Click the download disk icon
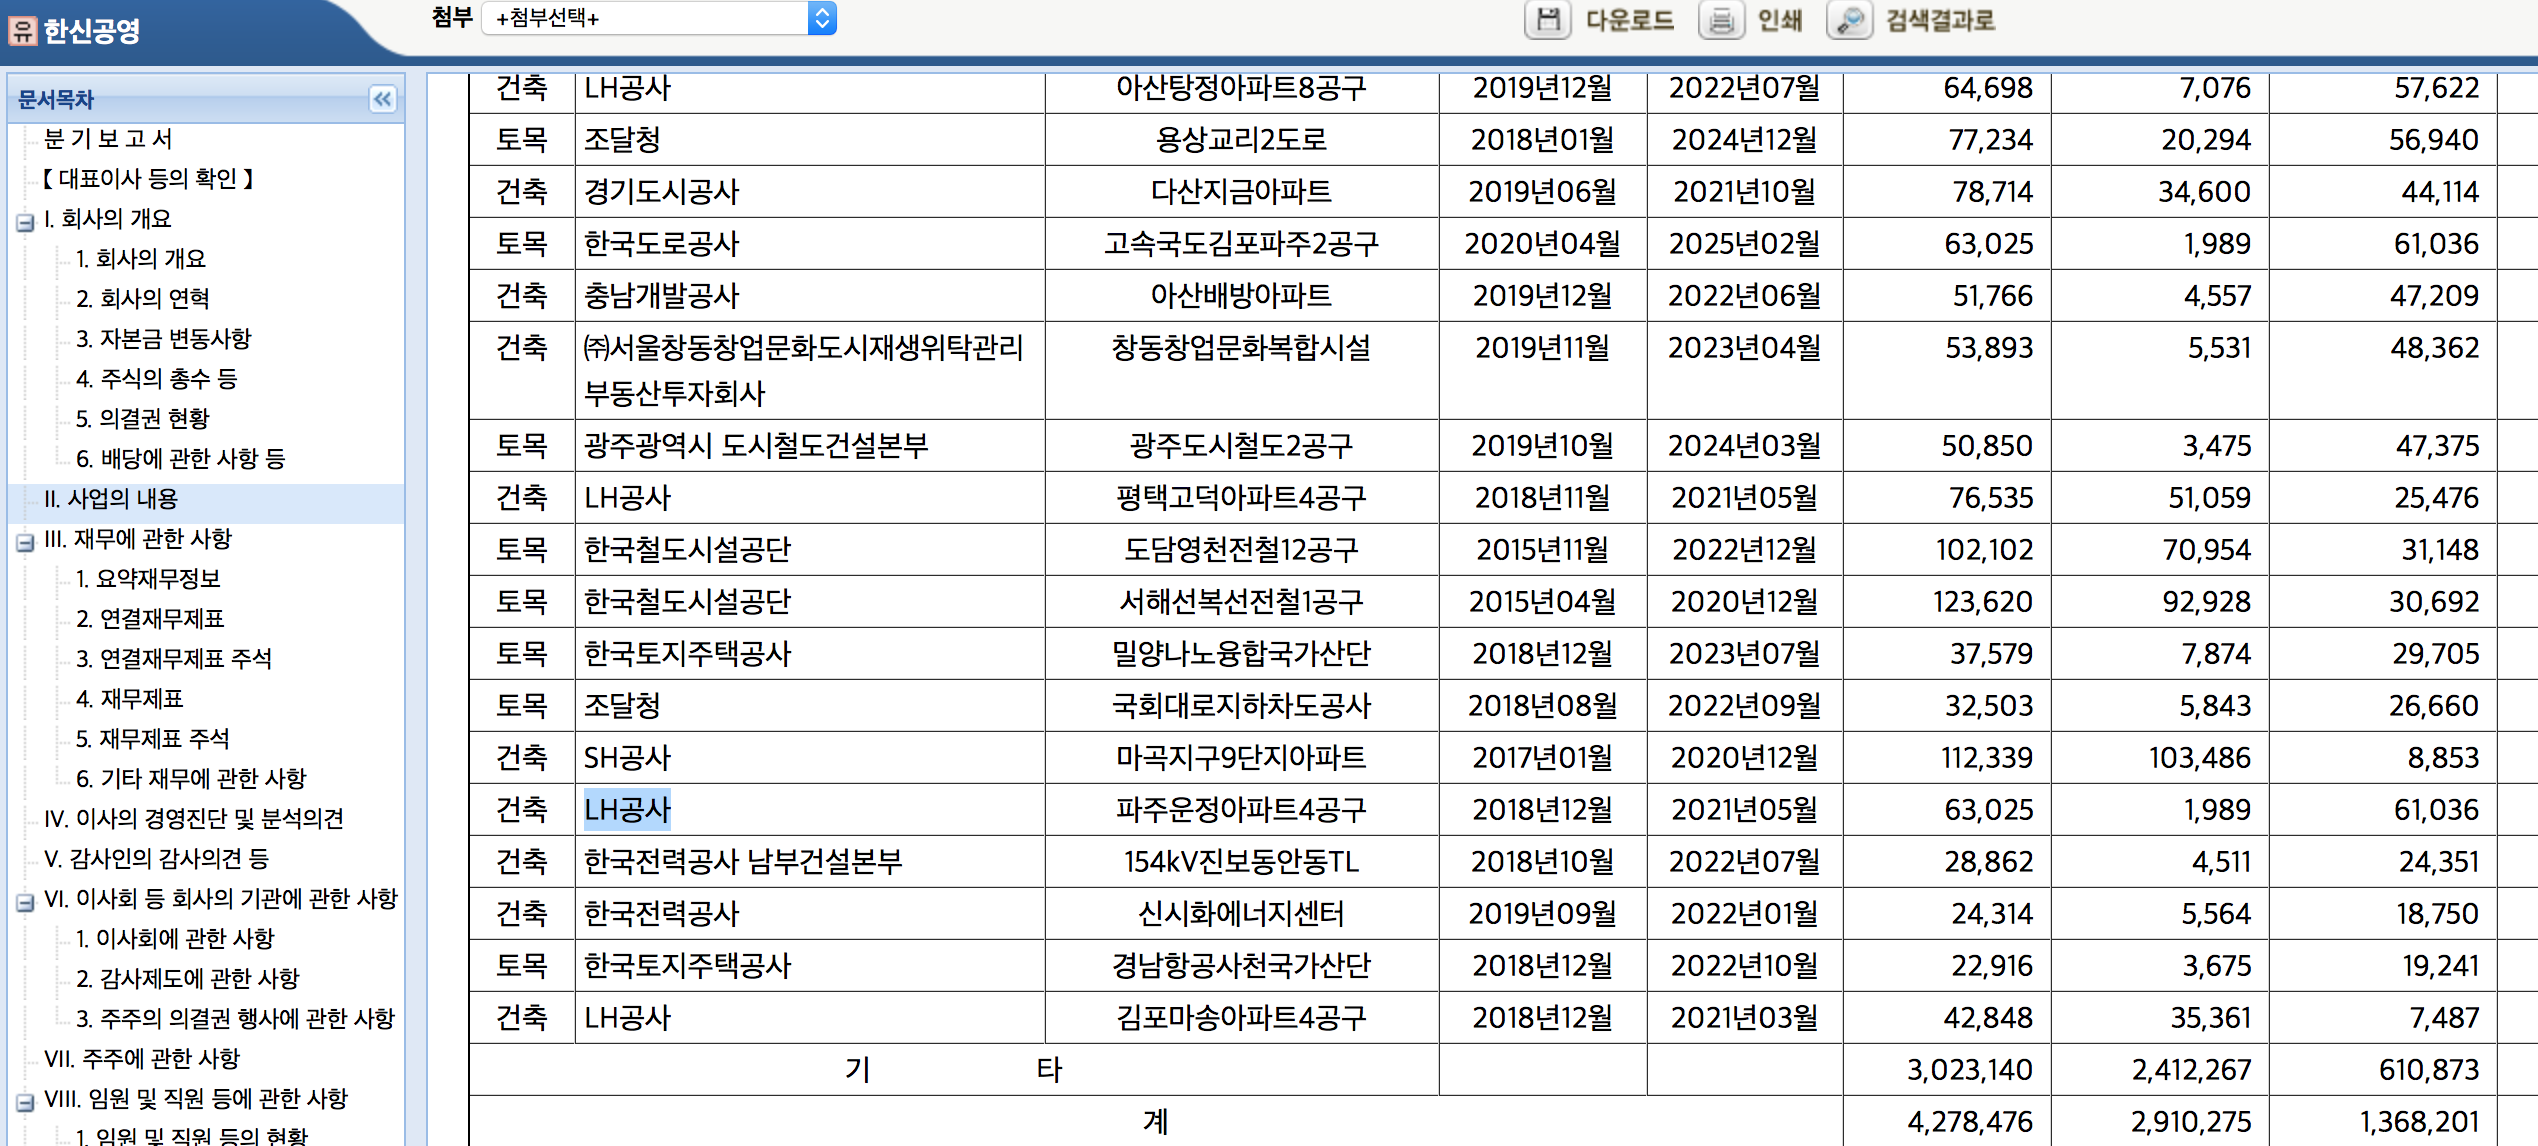The image size is (2538, 1146). point(1547,20)
